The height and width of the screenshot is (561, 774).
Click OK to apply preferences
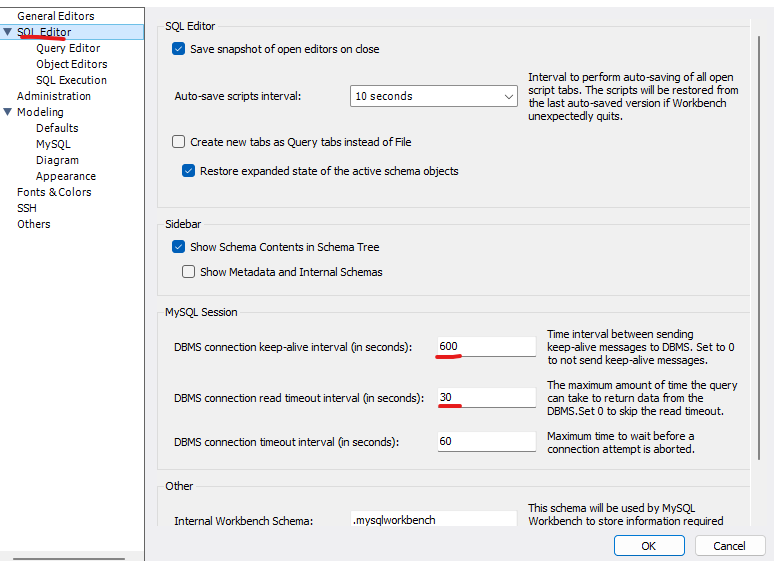pyautogui.click(x=649, y=546)
